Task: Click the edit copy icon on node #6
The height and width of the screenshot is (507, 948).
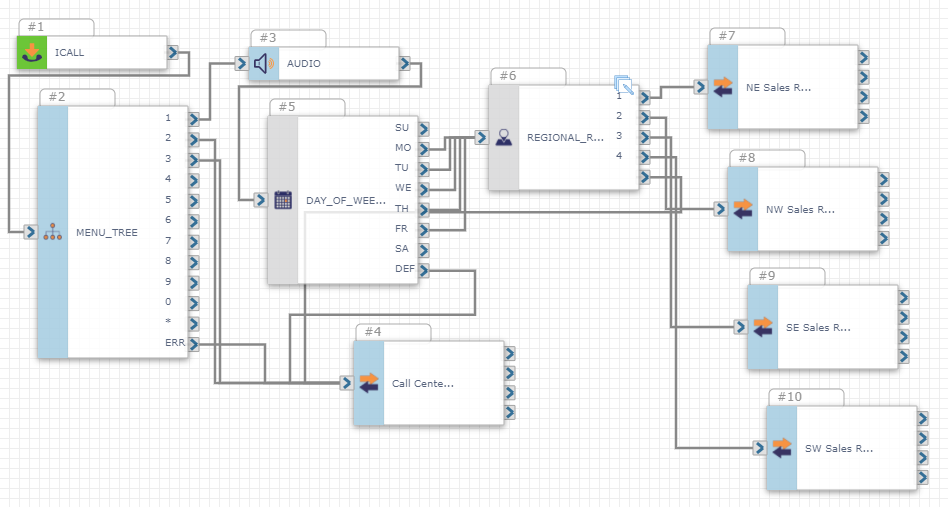Action: coord(624,85)
